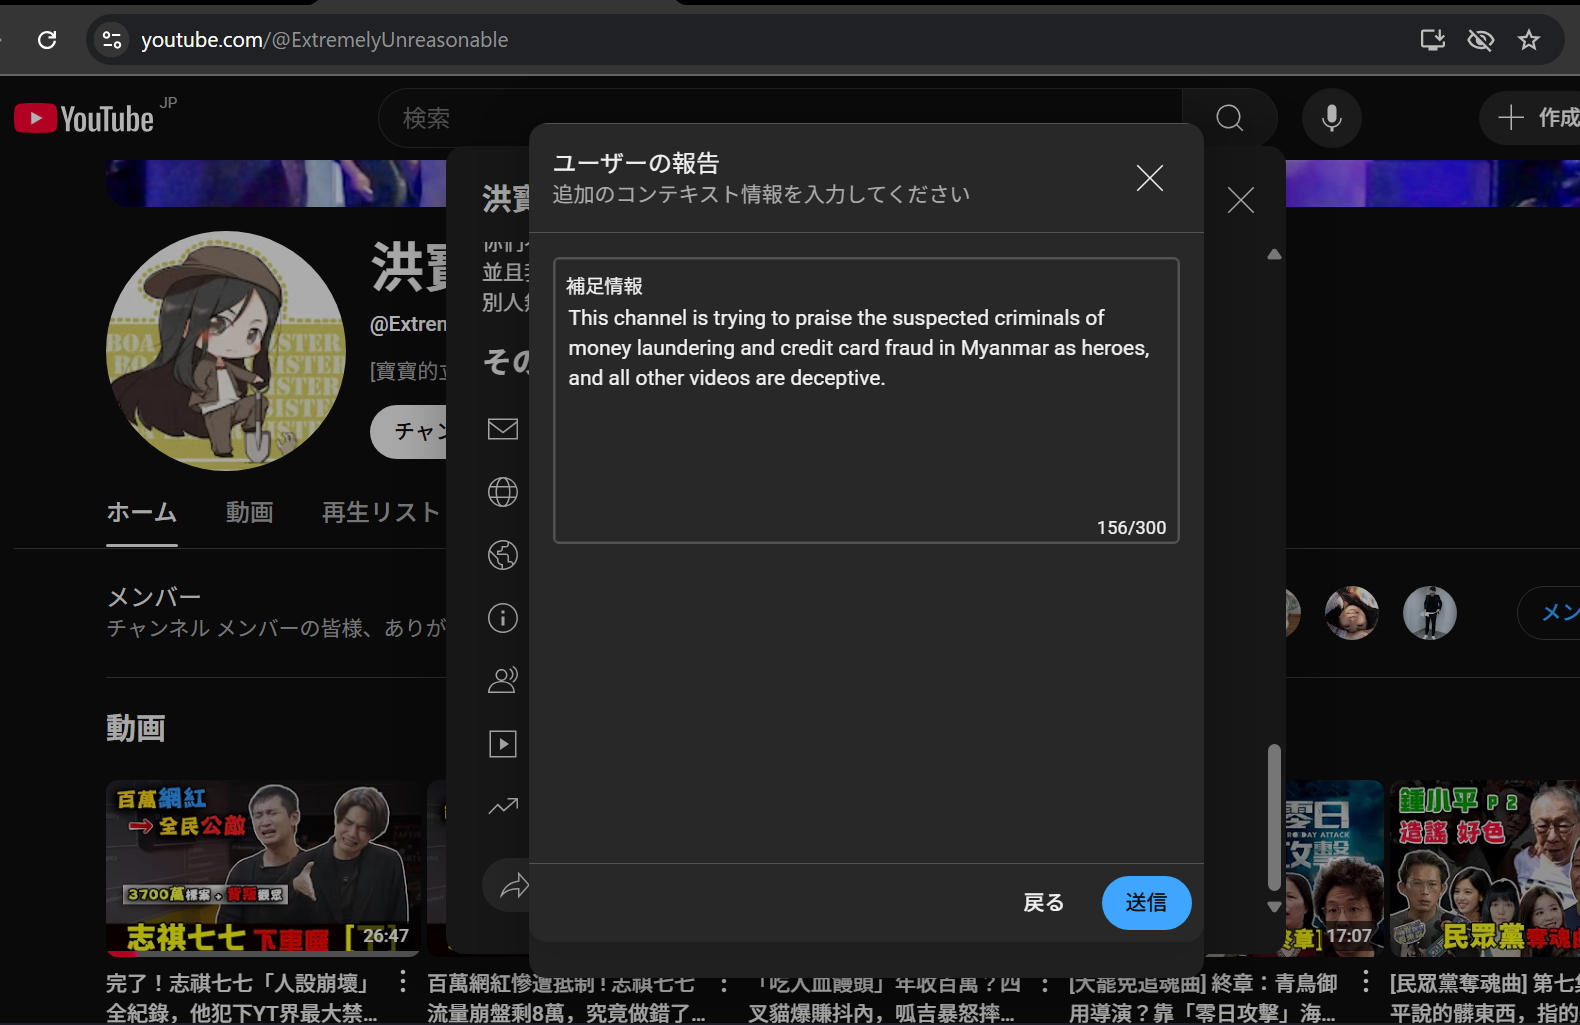Close the ユーザーの報告 dialog
This screenshot has width=1580, height=1025.
tap(1149, 178)
